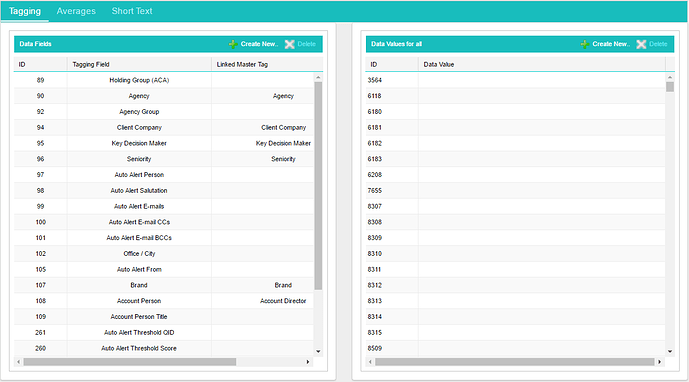Select the Auto Alert Threshold Score row
This screenshot has width=689, height=382.
point(164,348)
